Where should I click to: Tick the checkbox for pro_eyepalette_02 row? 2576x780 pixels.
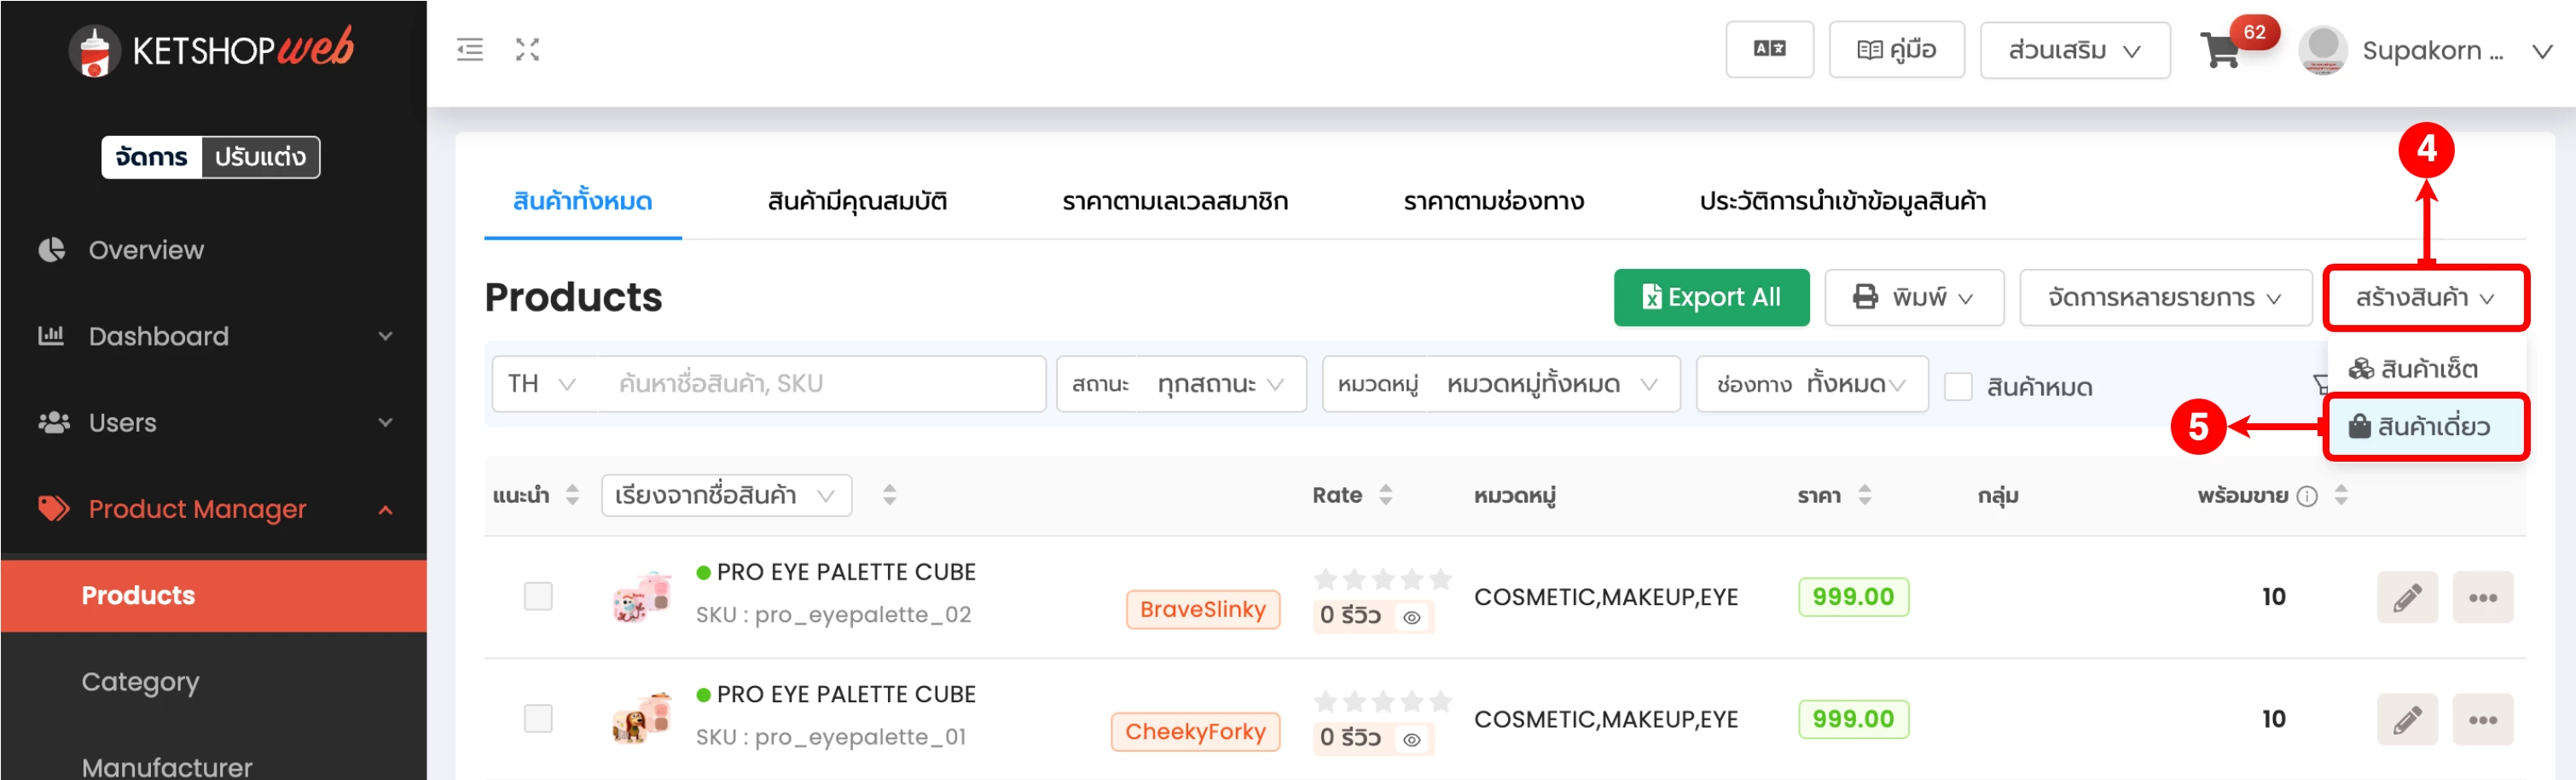coord(538,597)
